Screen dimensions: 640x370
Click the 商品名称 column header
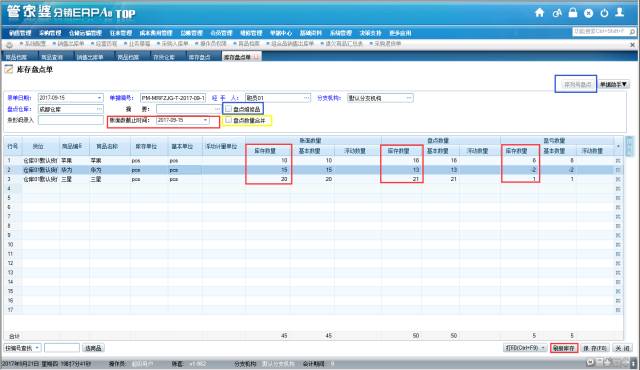110,146
